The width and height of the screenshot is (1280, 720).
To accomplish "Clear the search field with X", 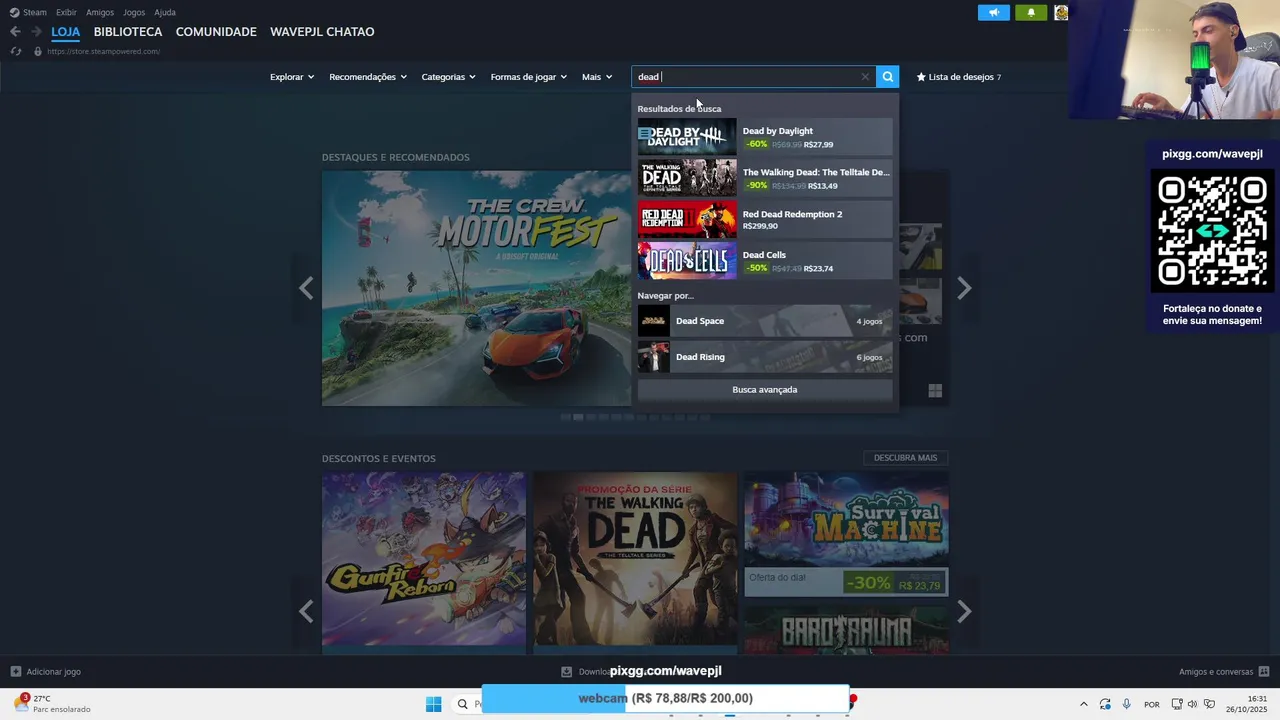I will 865,77.
